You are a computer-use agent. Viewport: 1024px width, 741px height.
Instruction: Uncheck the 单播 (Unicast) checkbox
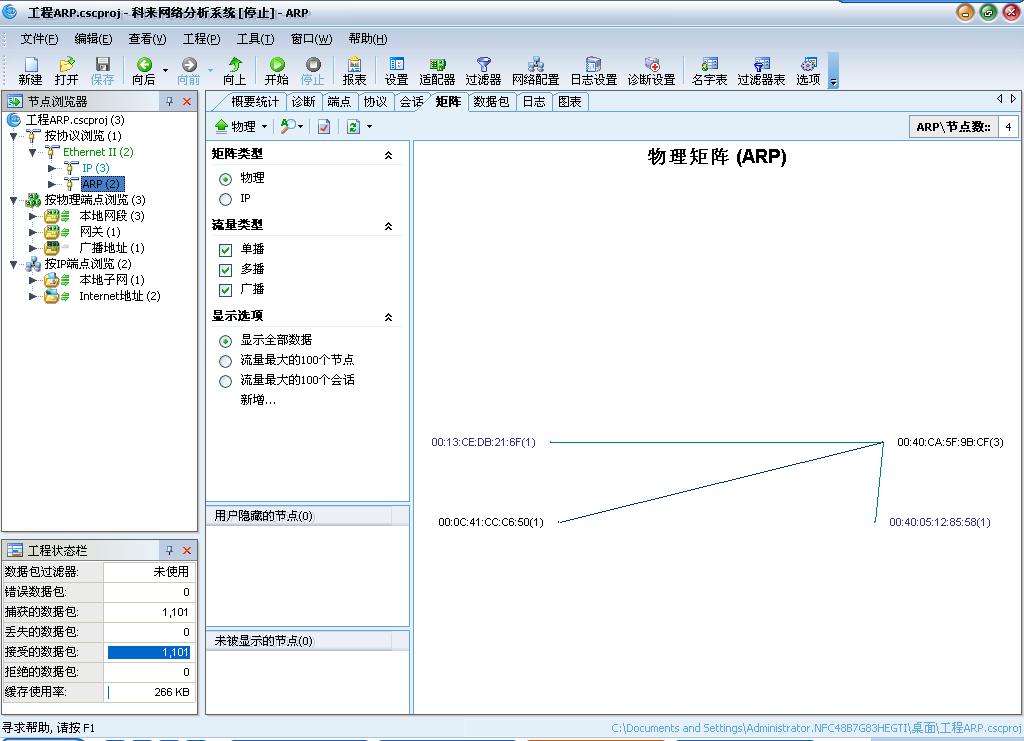tap(226, 249)
